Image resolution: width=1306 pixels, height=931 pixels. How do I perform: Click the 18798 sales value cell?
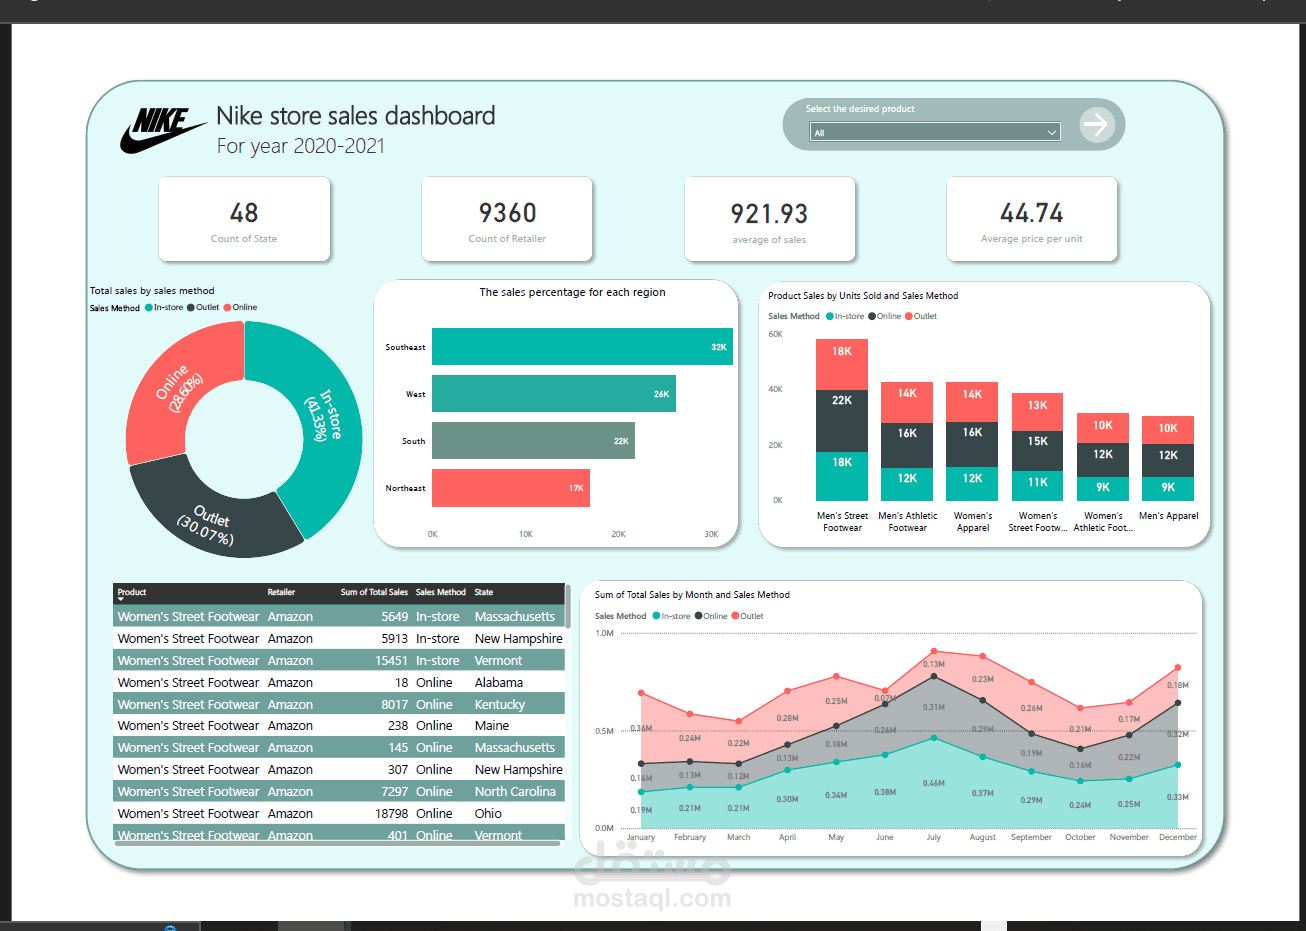[x=391, y=814]
